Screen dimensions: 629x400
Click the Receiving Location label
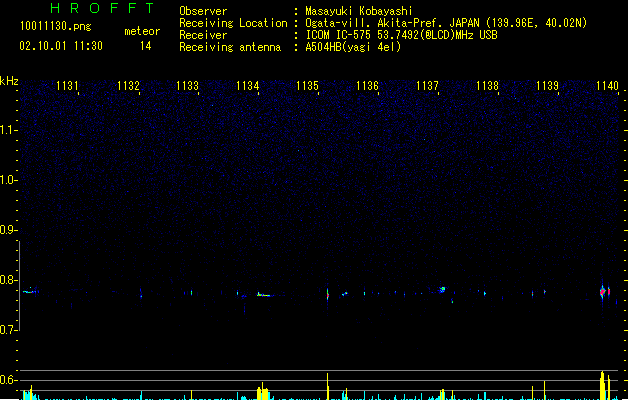tap(233, 23)
